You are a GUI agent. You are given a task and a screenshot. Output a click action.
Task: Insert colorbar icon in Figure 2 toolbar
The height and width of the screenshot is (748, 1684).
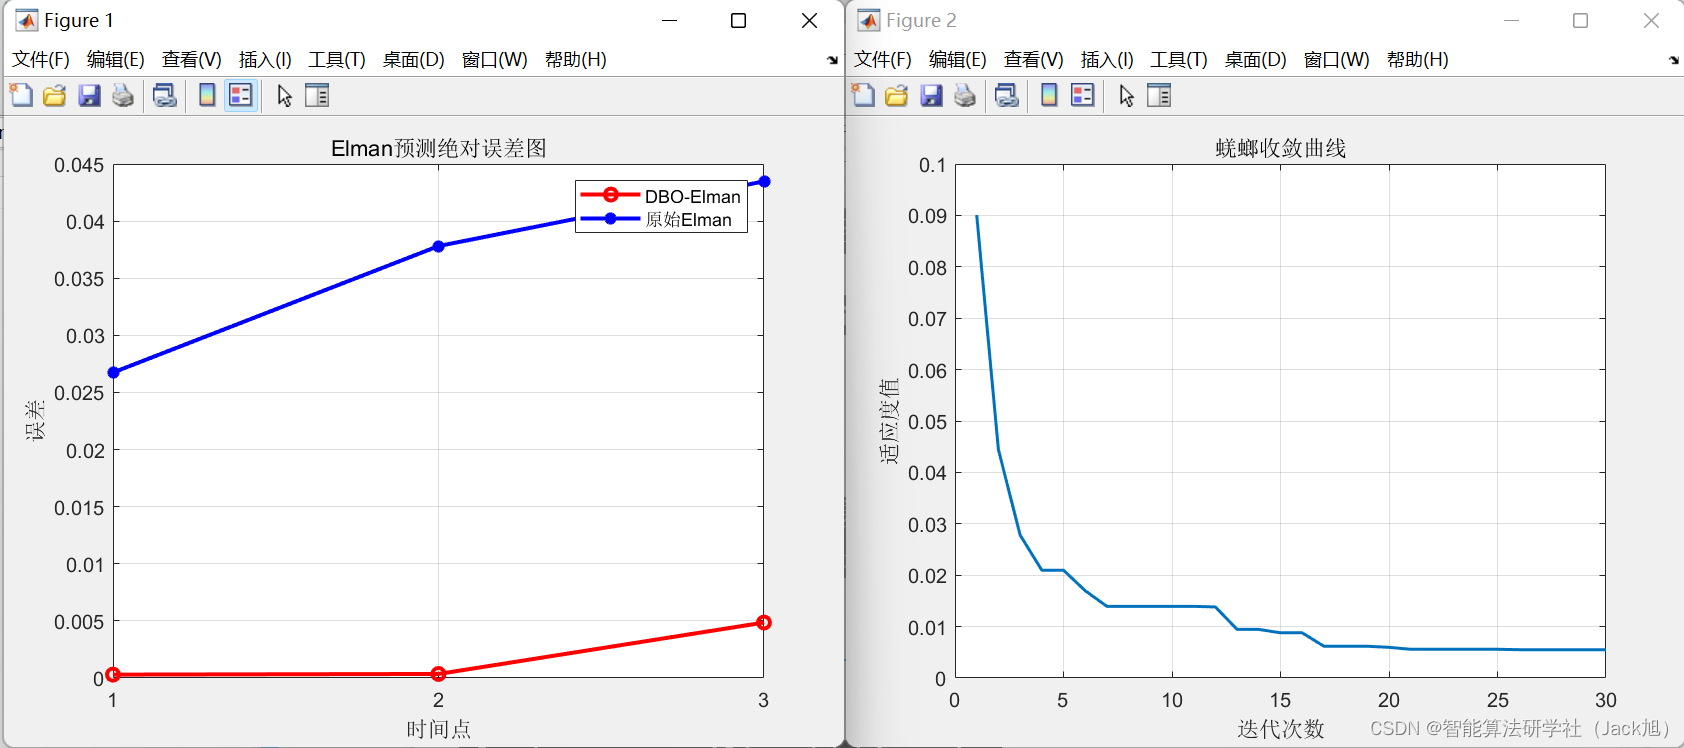click(x=1049, y=96)
